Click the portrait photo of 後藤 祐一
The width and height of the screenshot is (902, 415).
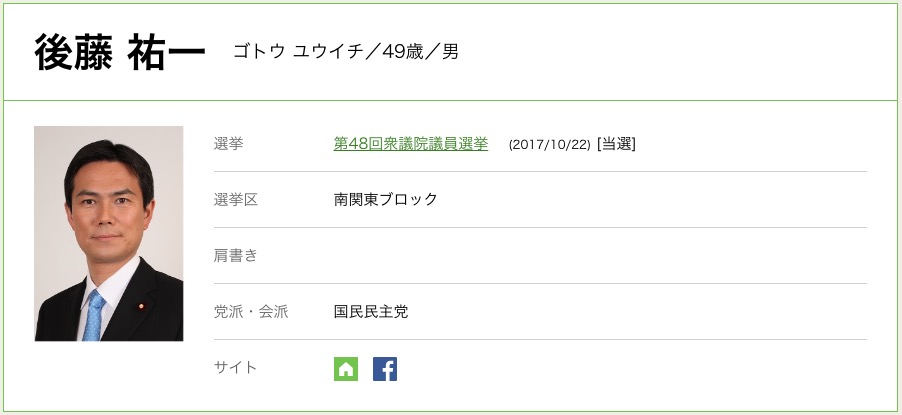[x=109, y=234]
